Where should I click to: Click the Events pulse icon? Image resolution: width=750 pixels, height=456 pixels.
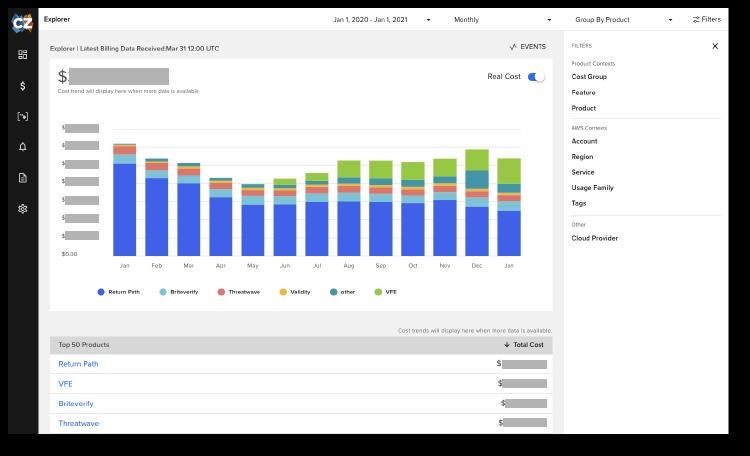pyautogui.click(x=513, y=46)
